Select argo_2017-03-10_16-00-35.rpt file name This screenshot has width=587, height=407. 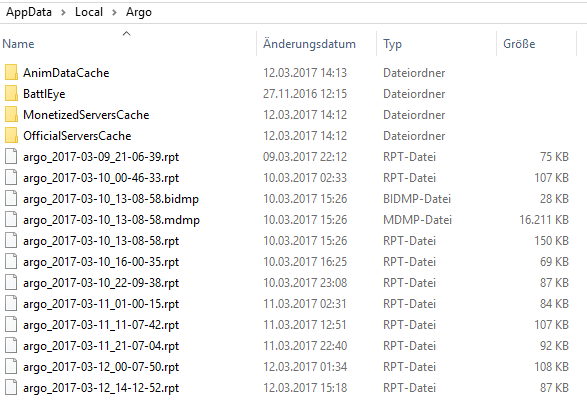coord(101,262)
